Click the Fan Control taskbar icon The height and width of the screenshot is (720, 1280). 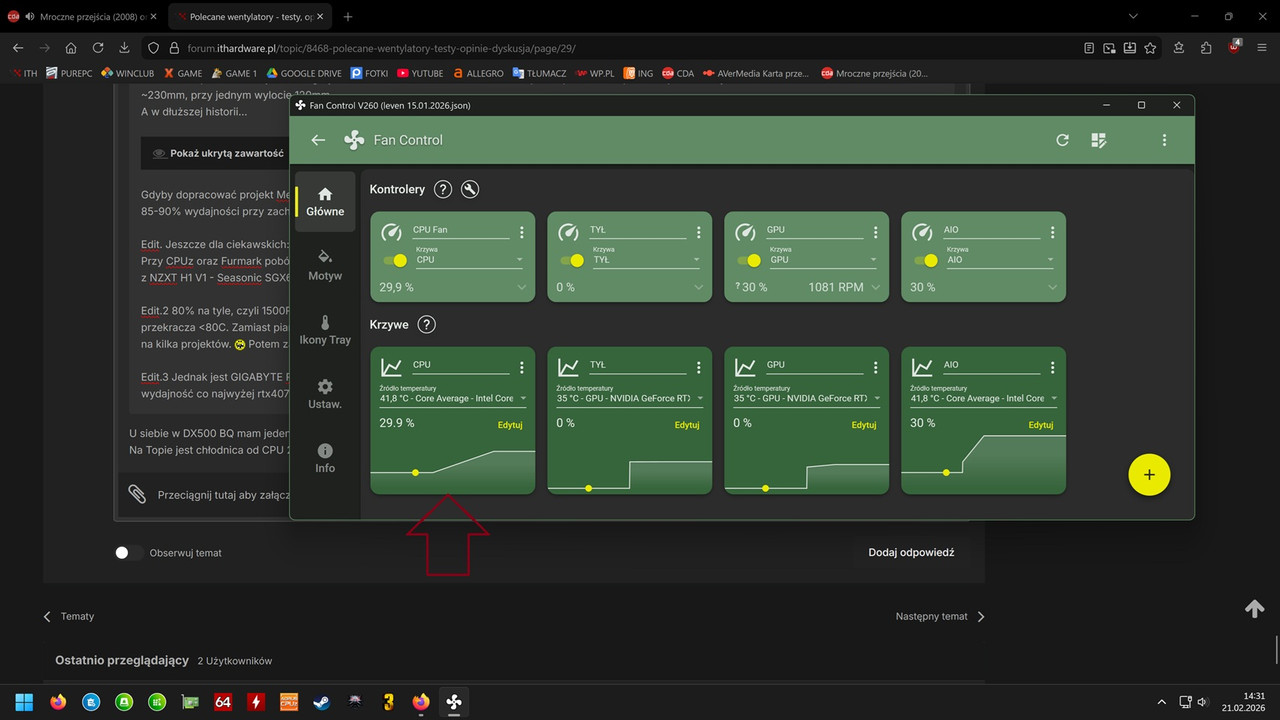pos(454,702)
